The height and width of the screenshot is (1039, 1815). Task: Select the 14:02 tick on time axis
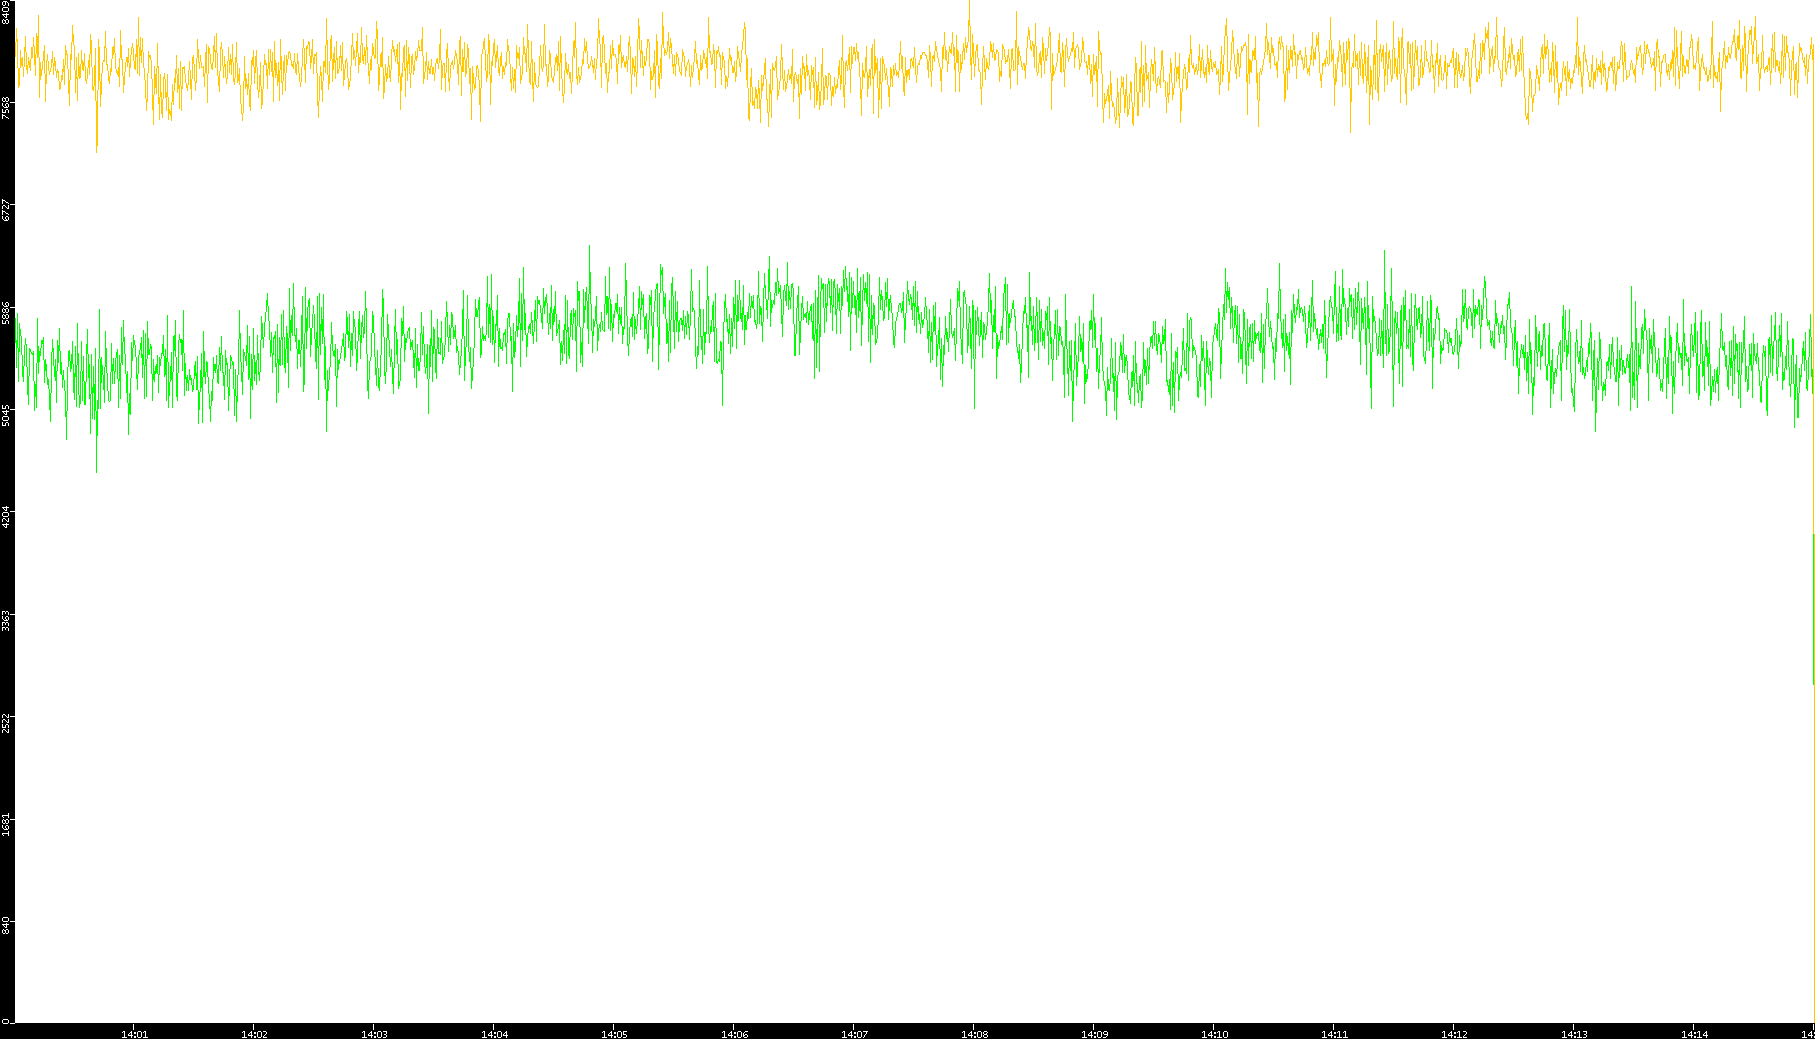254,1034
